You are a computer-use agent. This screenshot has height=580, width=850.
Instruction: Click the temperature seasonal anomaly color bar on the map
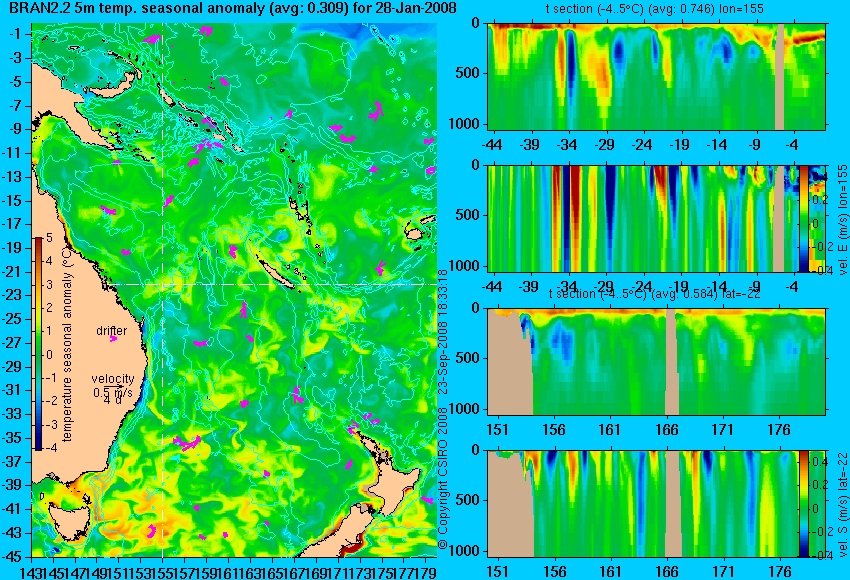coord(39,344)
